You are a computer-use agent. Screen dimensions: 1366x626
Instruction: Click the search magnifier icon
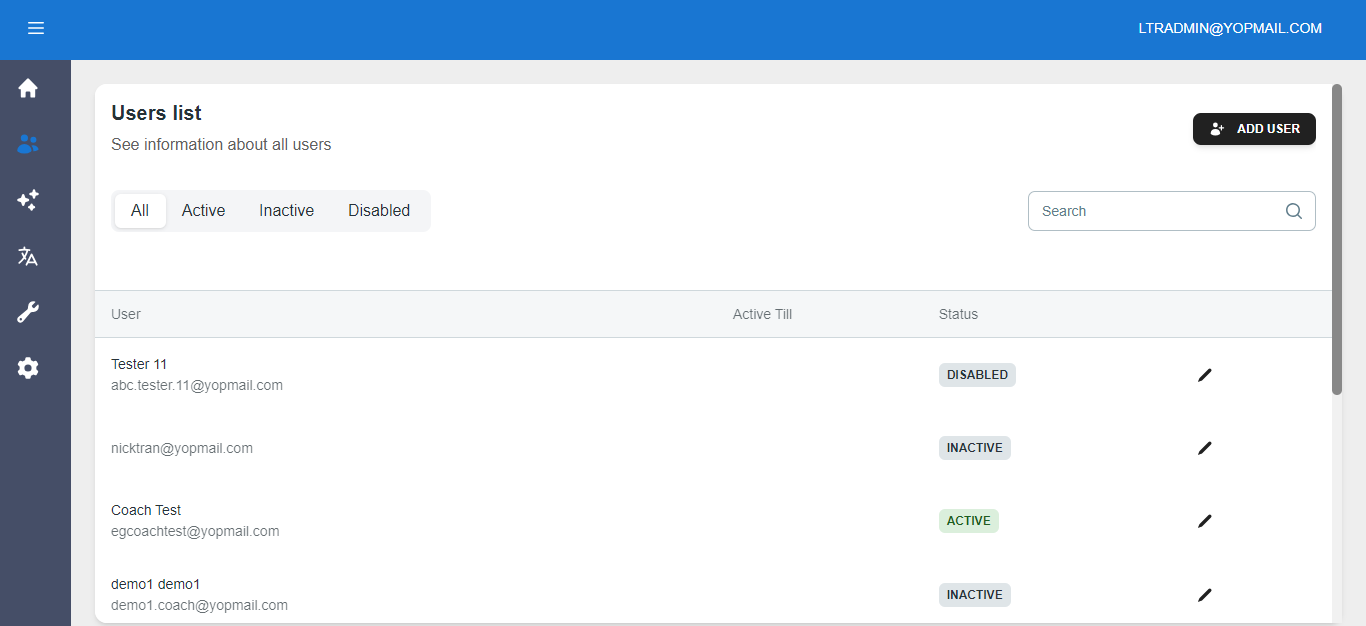(1293, 211)
